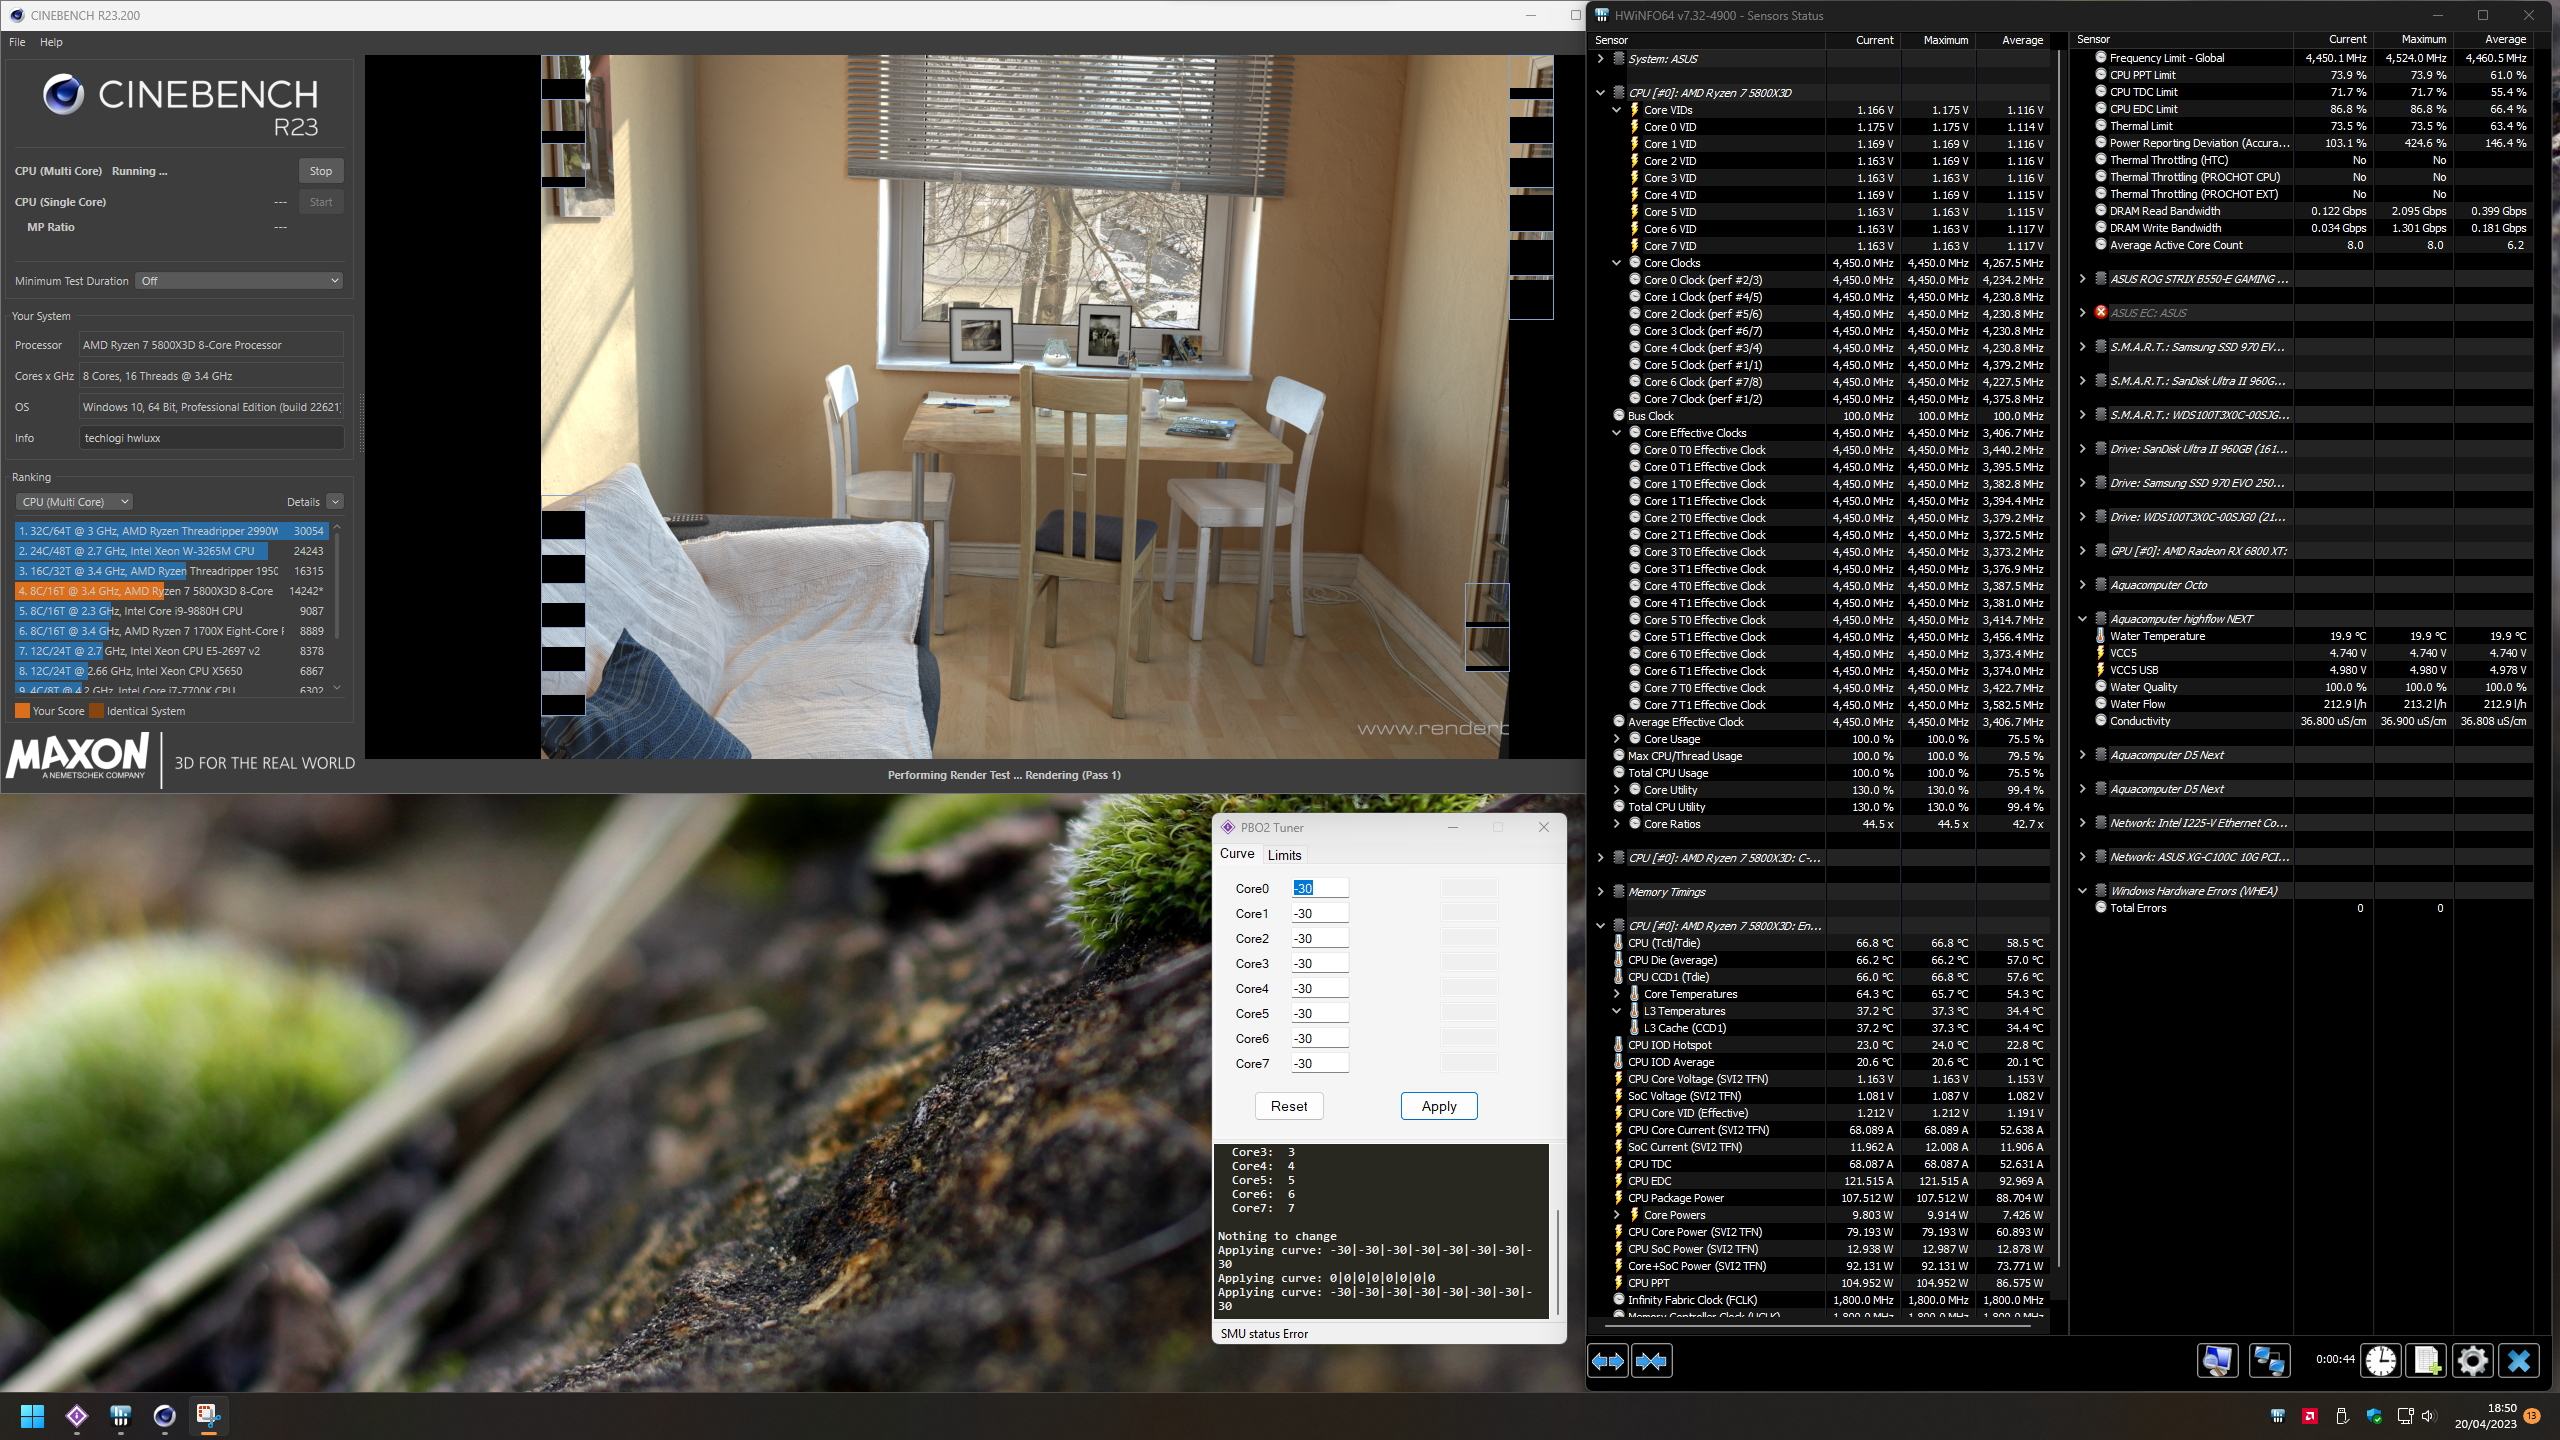Stop the multi core benchmark

(320, 171)
